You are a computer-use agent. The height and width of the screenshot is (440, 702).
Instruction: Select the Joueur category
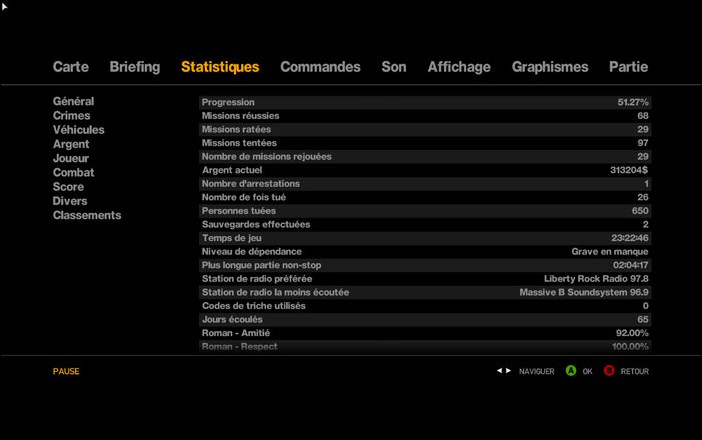(71, 158)
